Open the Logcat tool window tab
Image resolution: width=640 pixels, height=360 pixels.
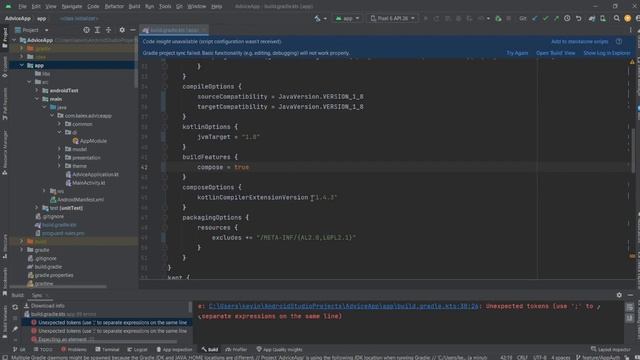click(x=138, y=350)
